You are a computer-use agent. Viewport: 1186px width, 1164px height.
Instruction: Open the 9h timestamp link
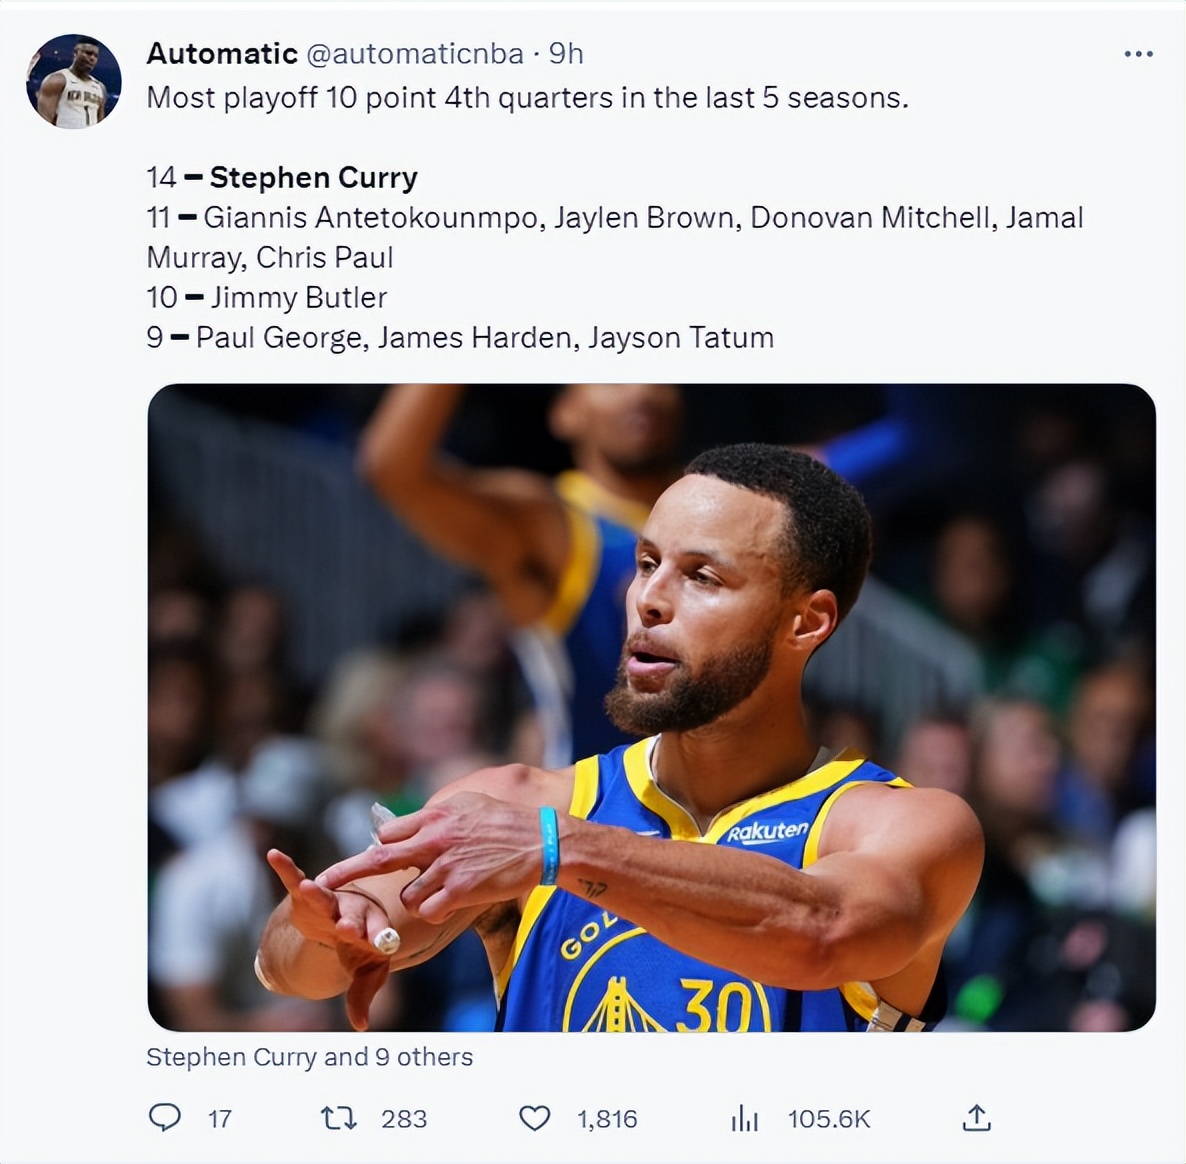tap(566, 53)
